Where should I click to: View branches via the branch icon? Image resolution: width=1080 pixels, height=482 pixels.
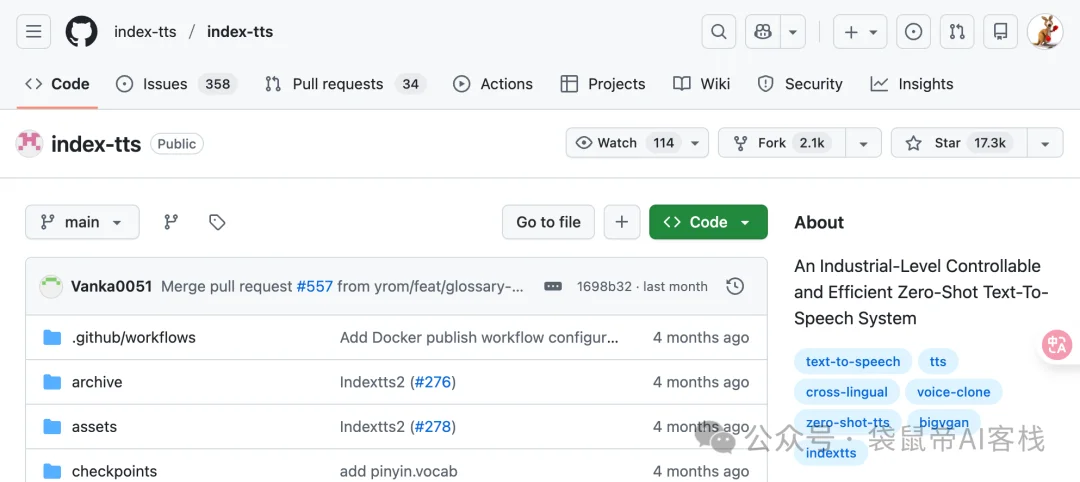(171, 222)
